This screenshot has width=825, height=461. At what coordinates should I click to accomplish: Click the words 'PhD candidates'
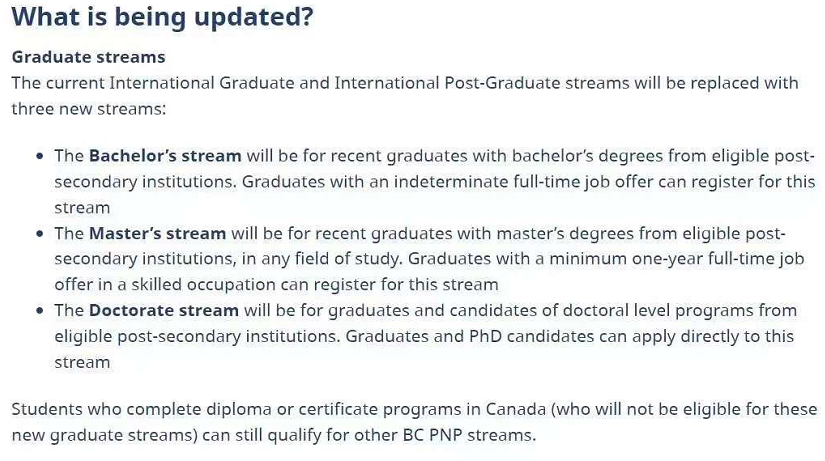[531, 336]
